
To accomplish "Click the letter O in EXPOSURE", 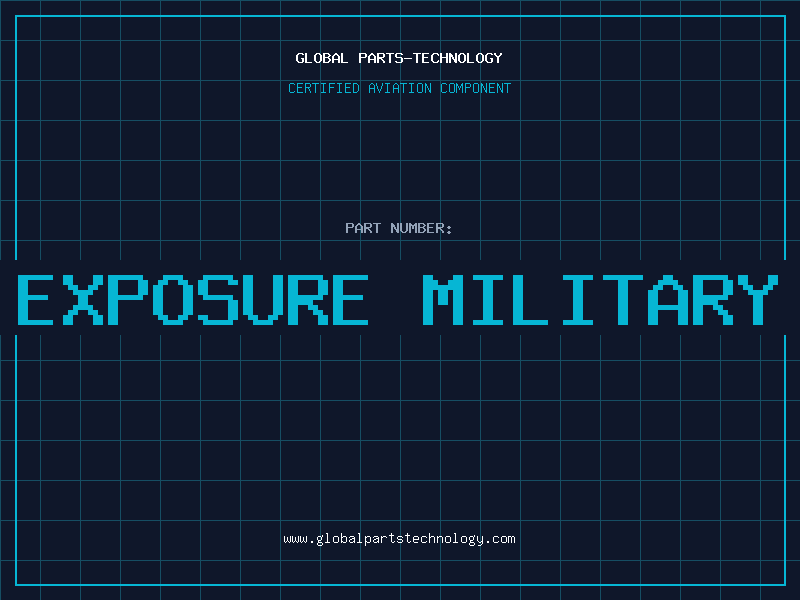I will coord(173,299).
